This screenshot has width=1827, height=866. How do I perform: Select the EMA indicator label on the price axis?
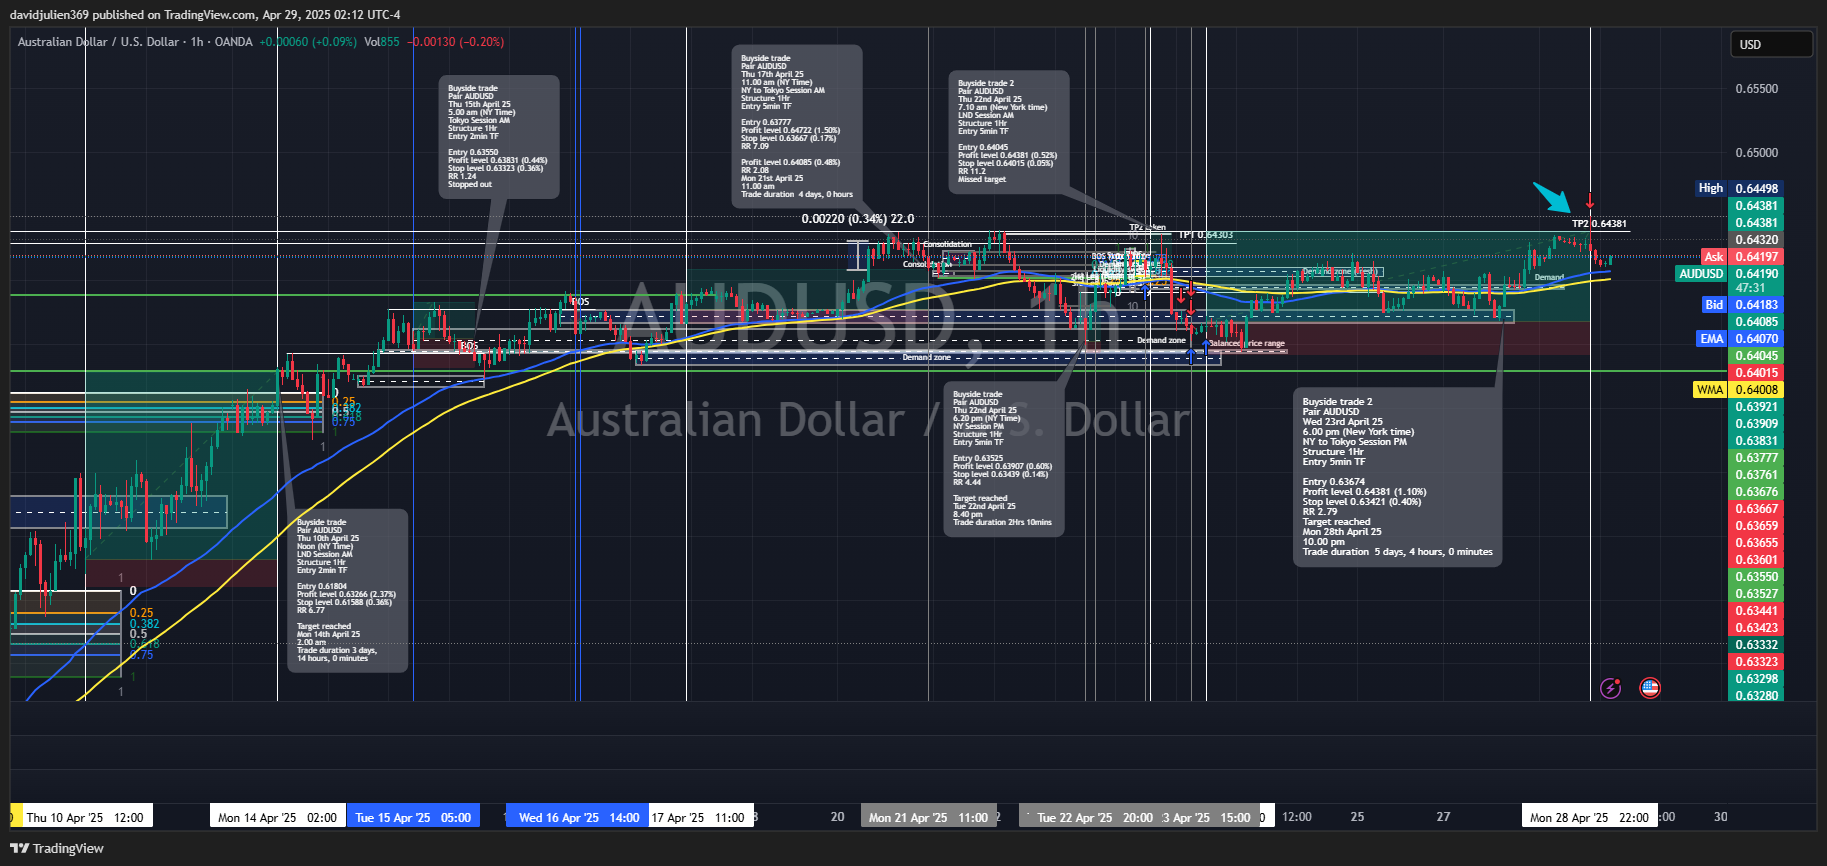pyautogui.click(x=1712, y=339)
